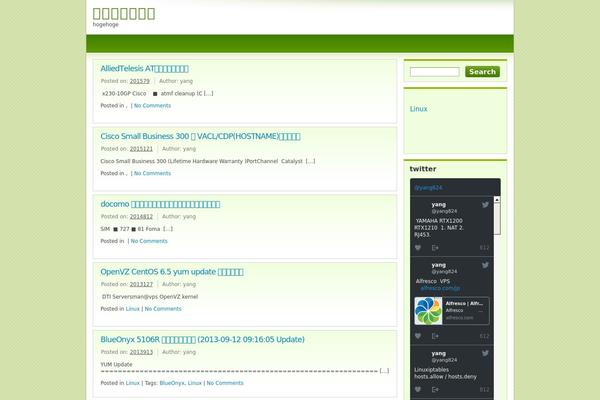This screenshot has width=600, height=400.
Task: Click the [...] read-more on BlueOnyx excerpt
Action: click(x=384, y=371)
